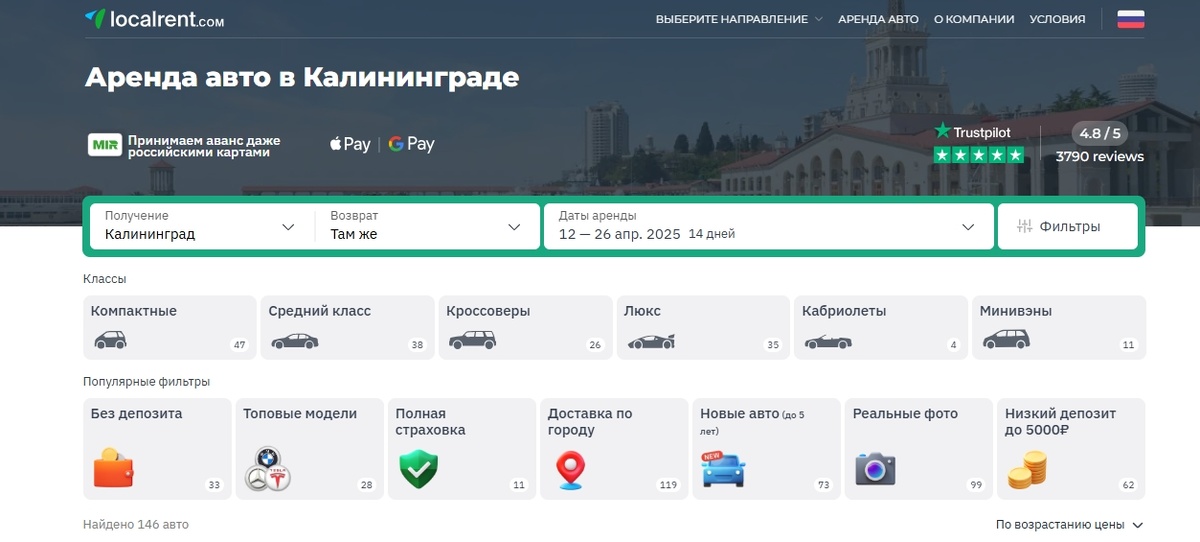Click the MIR card payment icon
This screenshot has height=542, width=1200.
click(105, 145)
